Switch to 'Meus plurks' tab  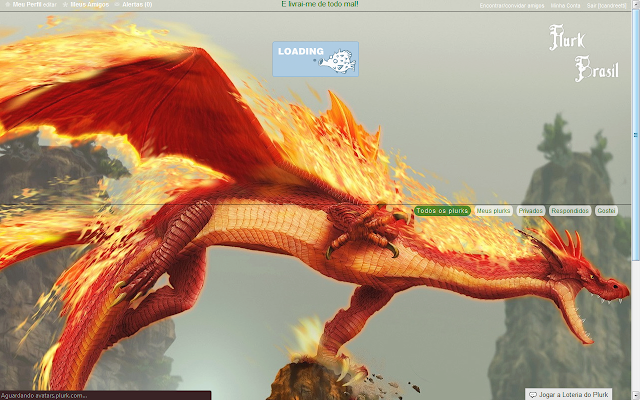pos(493,211)
